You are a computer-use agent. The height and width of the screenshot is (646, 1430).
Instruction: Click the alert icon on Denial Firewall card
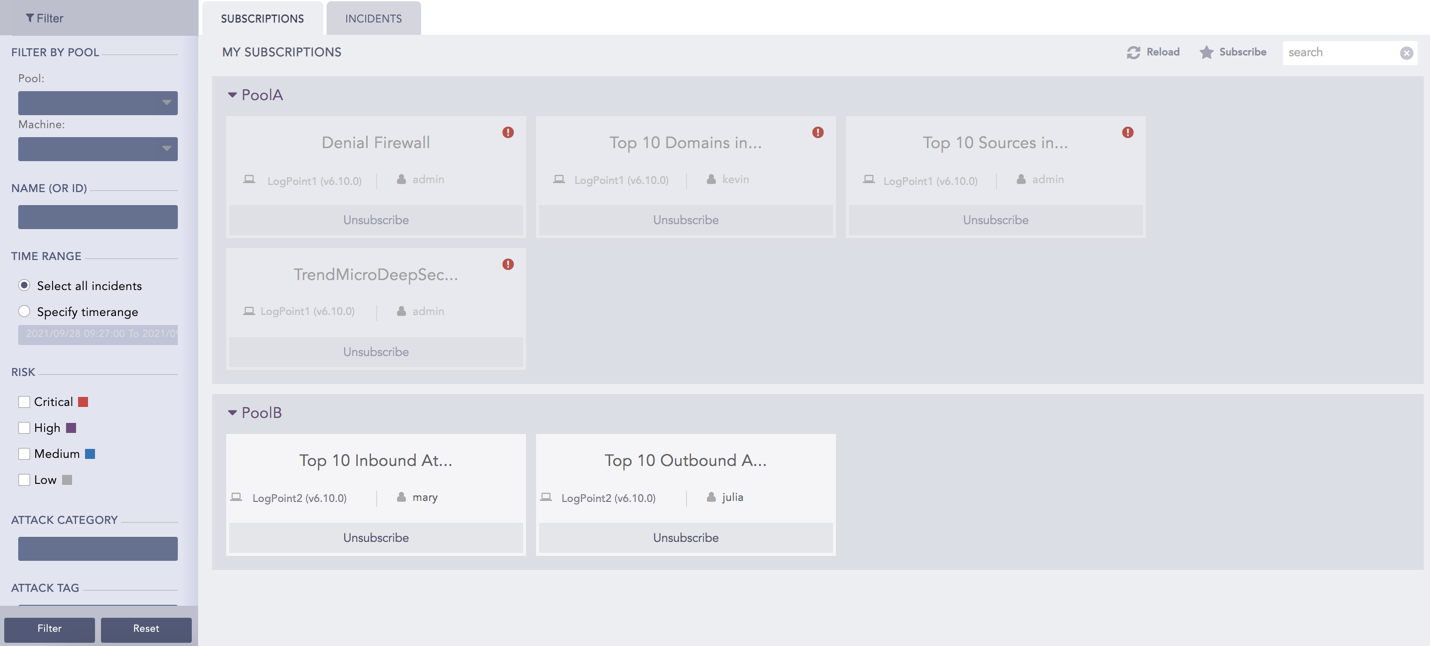pyautogui.click(x=508, y=131)
